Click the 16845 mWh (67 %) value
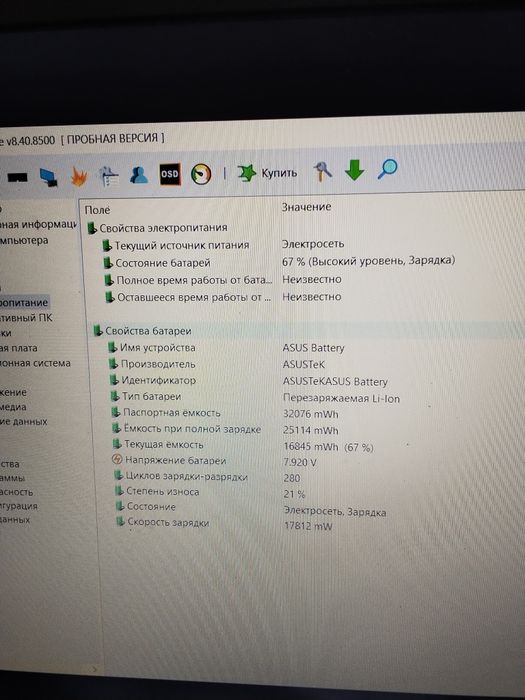Viewport: 525px width, 700px height. click(329, 447)
